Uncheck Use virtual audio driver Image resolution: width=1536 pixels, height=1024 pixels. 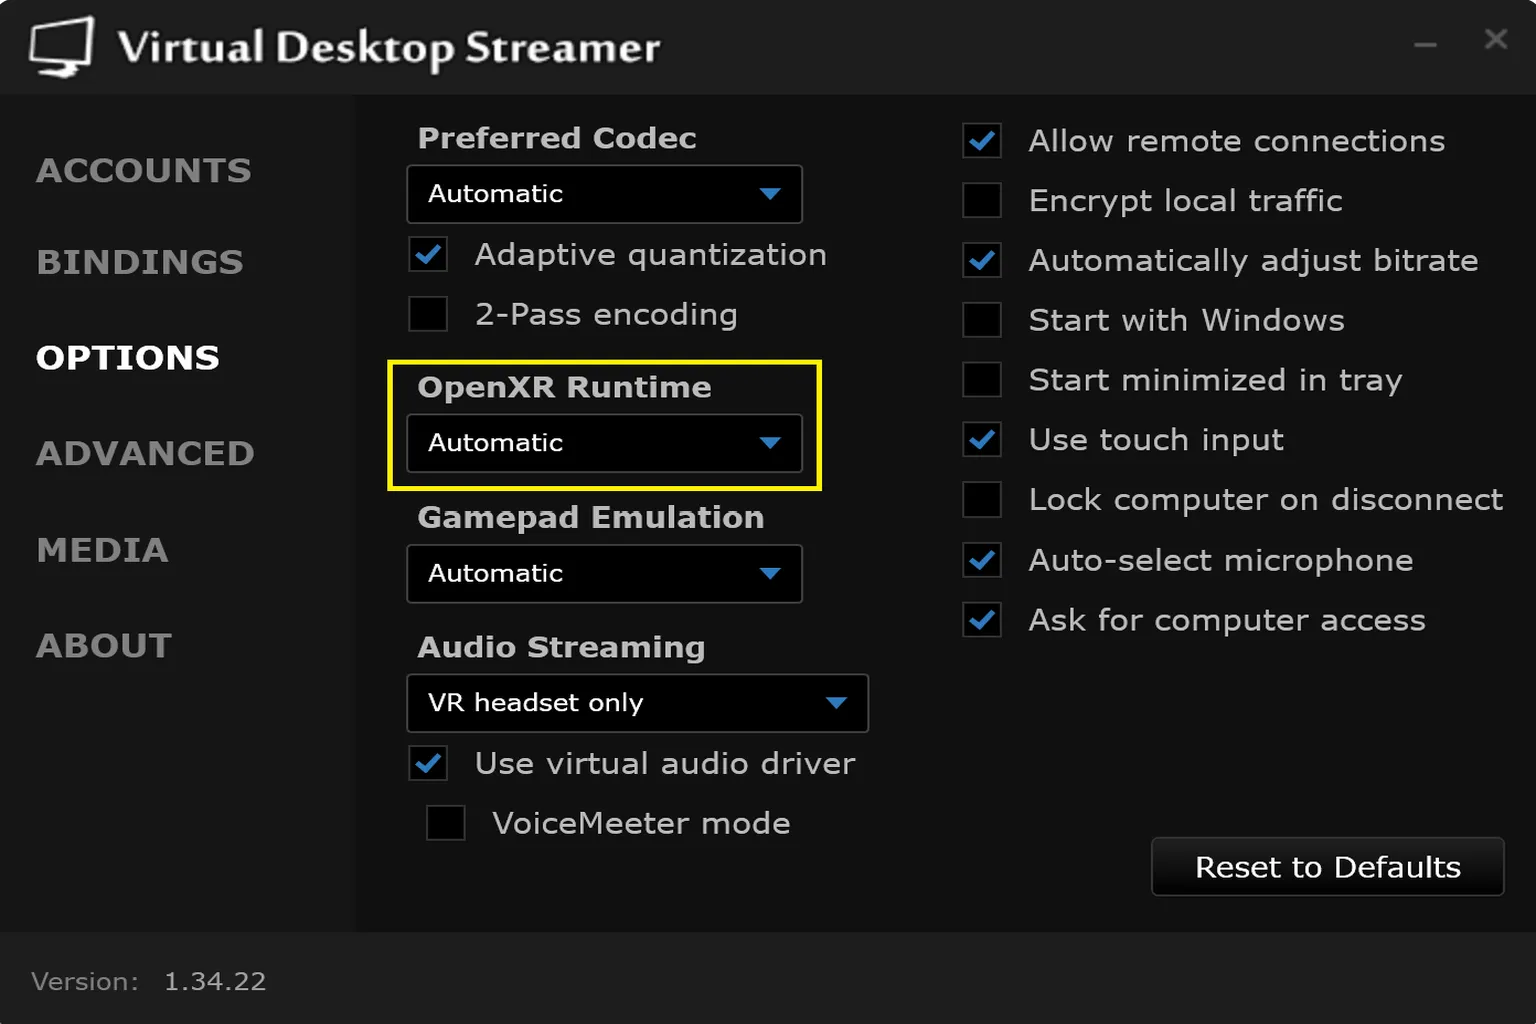tap(429, 764)
